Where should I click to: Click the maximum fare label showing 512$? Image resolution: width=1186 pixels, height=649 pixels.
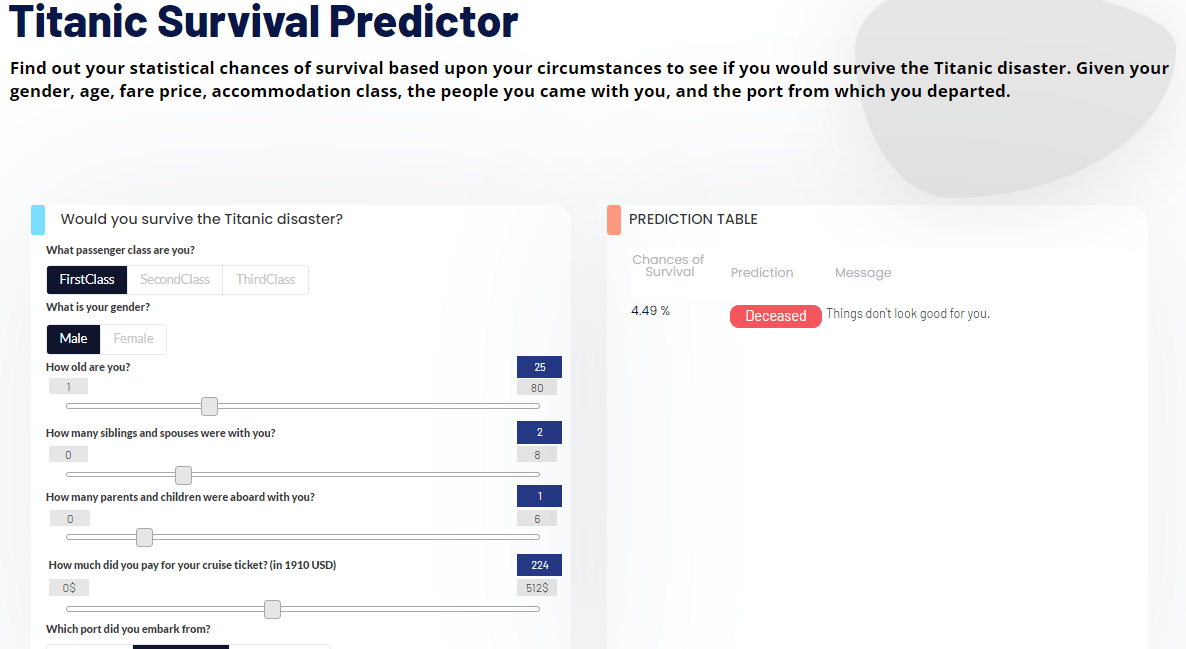pyautogui.click(x=537, y=587)
